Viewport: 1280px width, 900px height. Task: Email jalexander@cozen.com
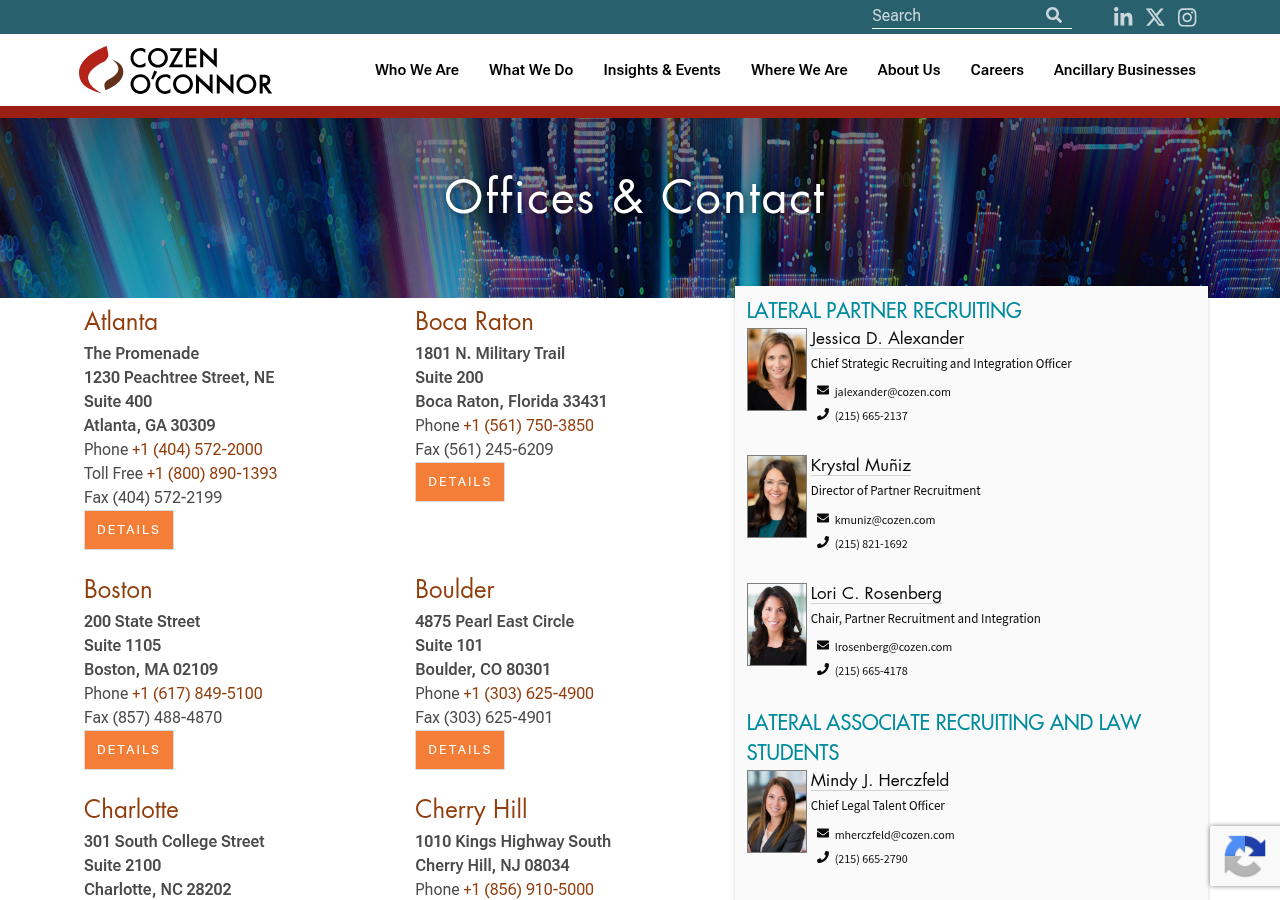tap(893, 392)
